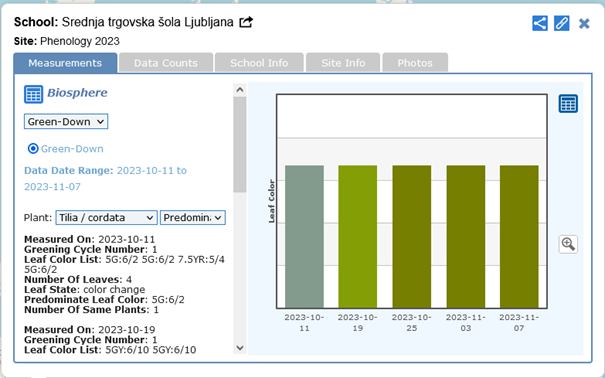Screen dimensions: 605x378
Task: Expand the Green-Down protocol dropdown
Action: [x=66, y=122]
